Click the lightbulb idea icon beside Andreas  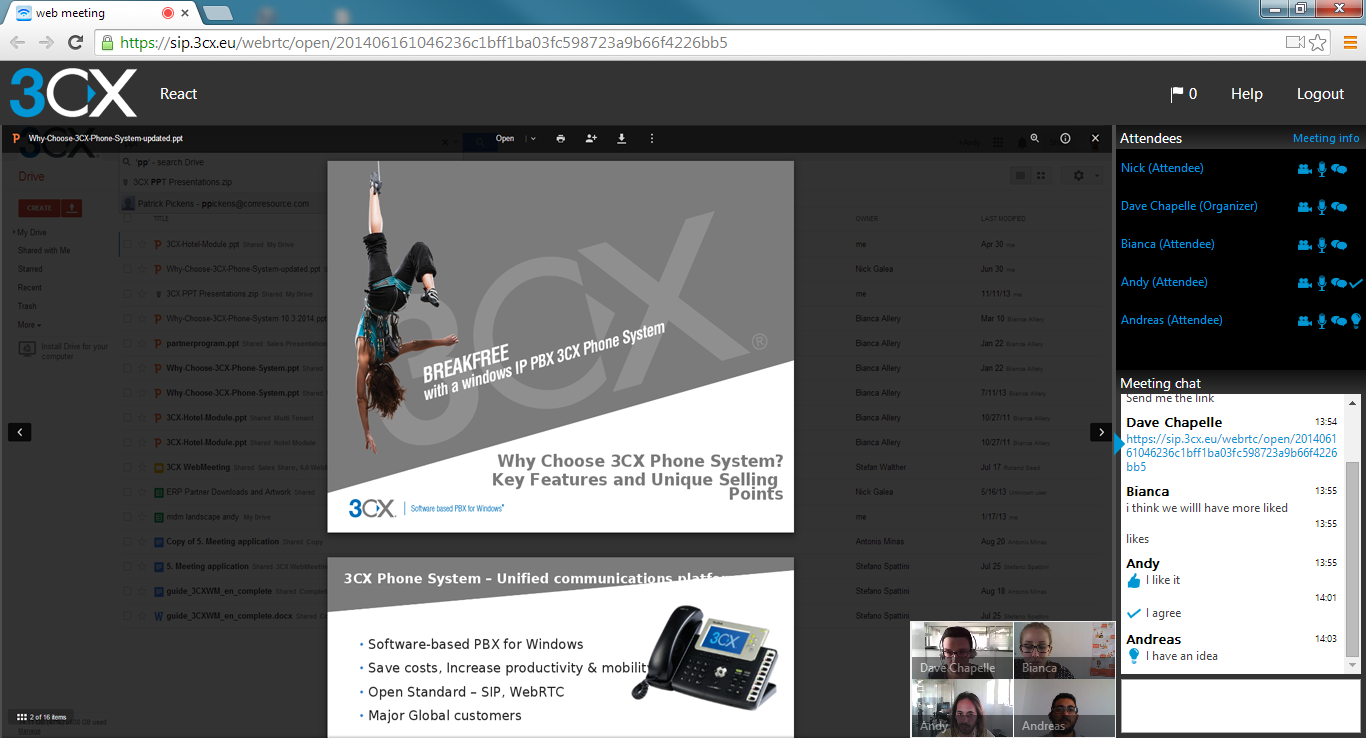[x=1356, y=321]
